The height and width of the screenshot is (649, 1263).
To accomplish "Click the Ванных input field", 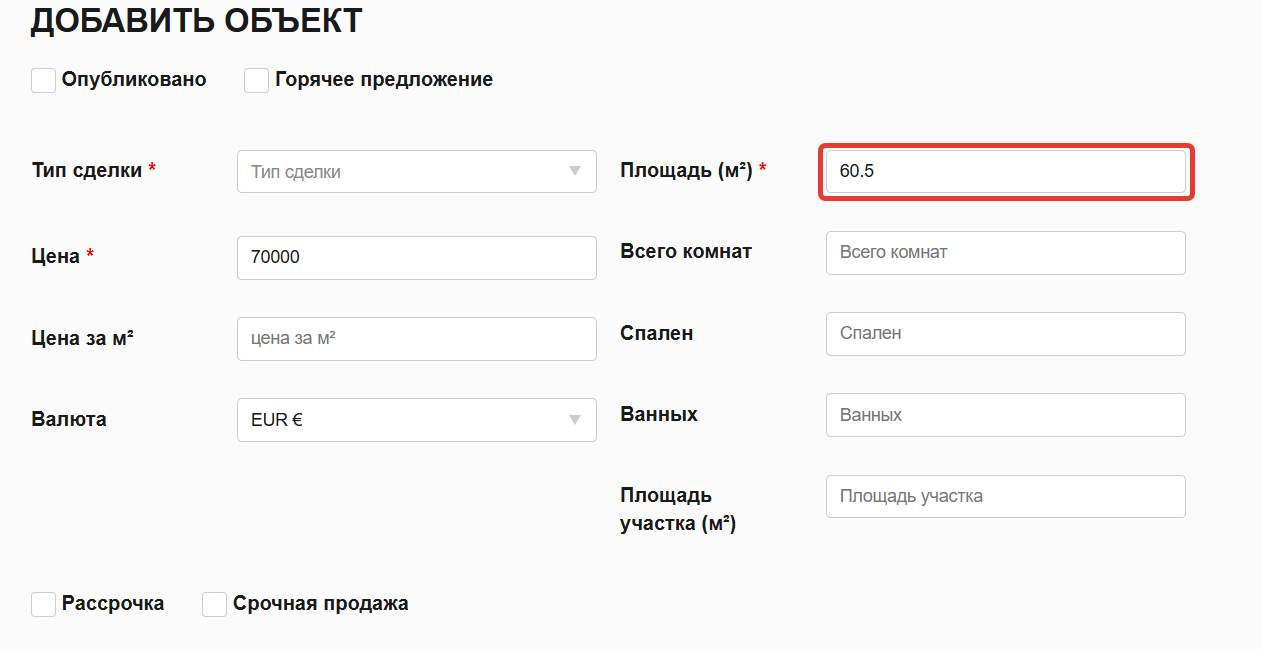I will (x=1006, y=414).
